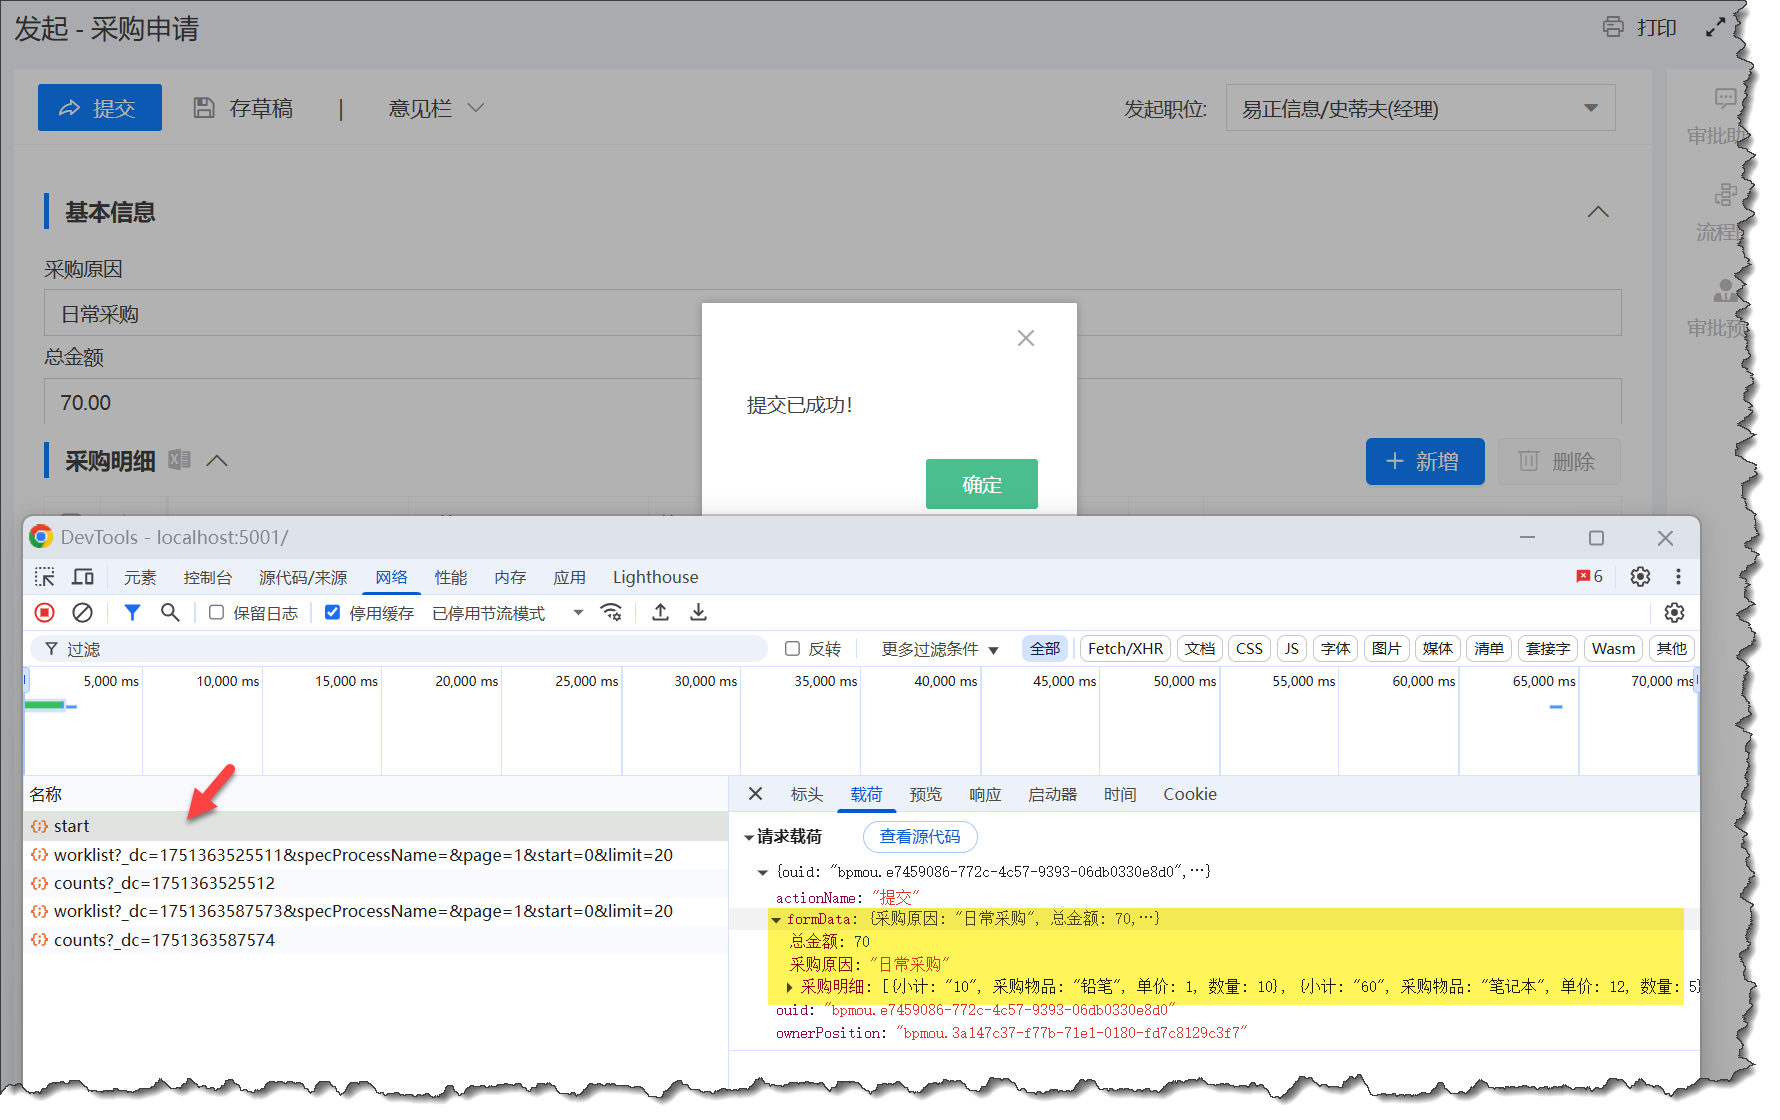Click the 查看源代码 button
The width and height of the screenshot is (1780, 1120).
[x=919, y=837]
